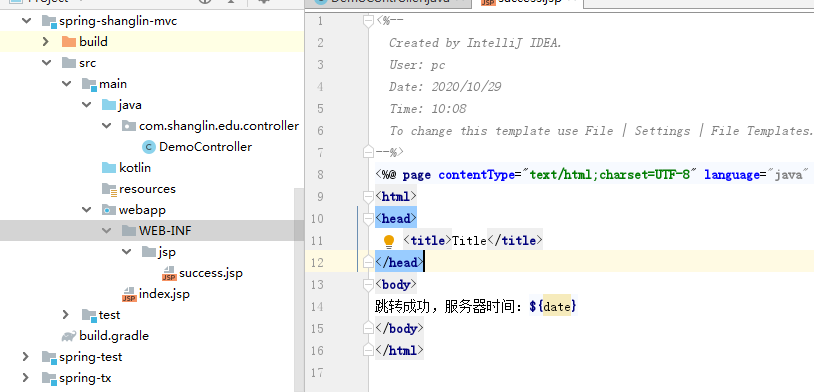814x392 pixels.
Task: Click the word 'Title' between title tags
Action: (x=469, y=241)
